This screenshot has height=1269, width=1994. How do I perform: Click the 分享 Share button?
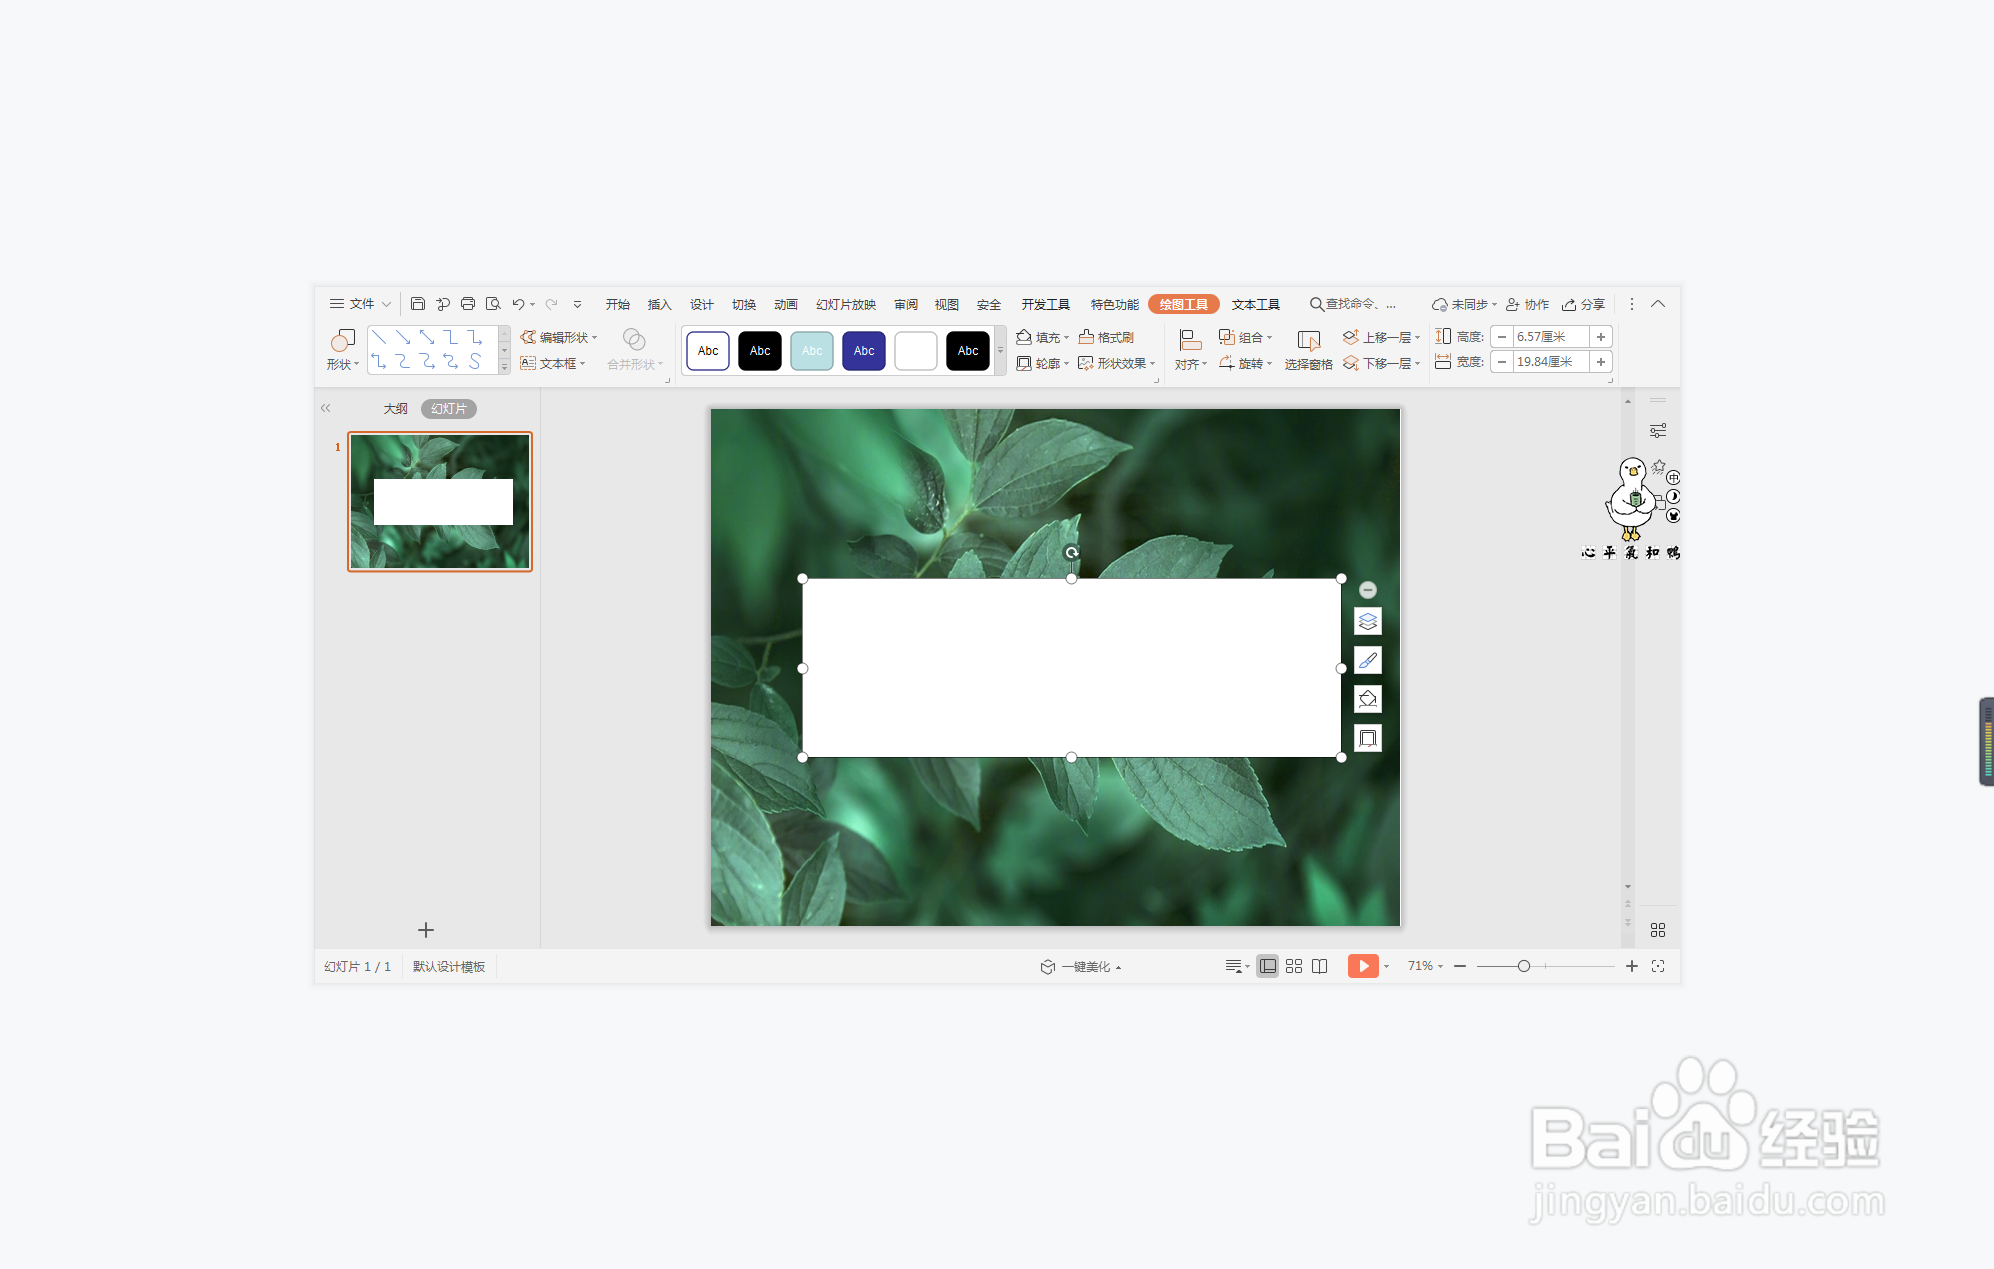(x=1584, y=304)
